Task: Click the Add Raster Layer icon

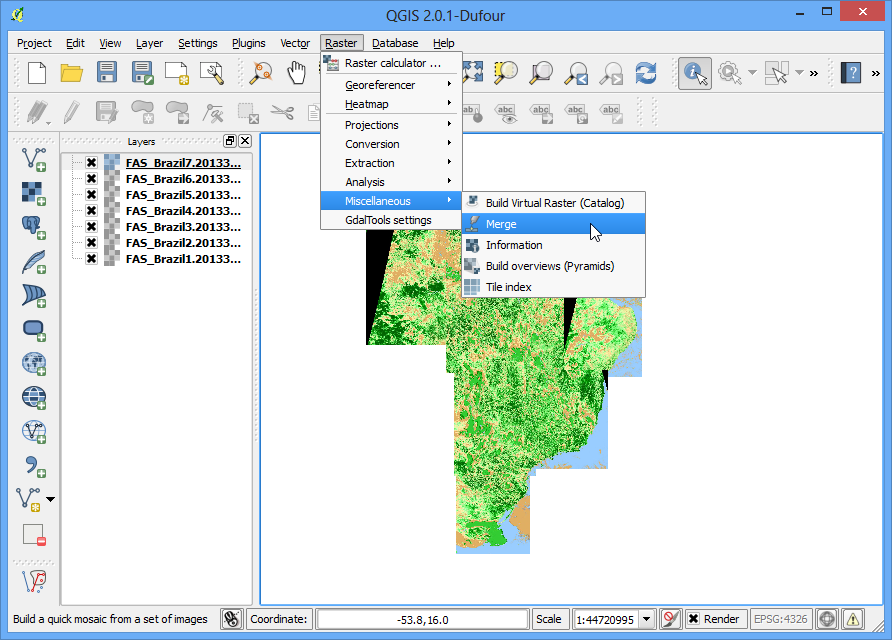Action: pos(34,193)
